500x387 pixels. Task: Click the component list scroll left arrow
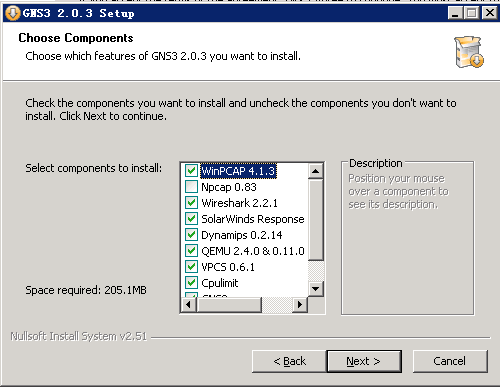(189, 304)
